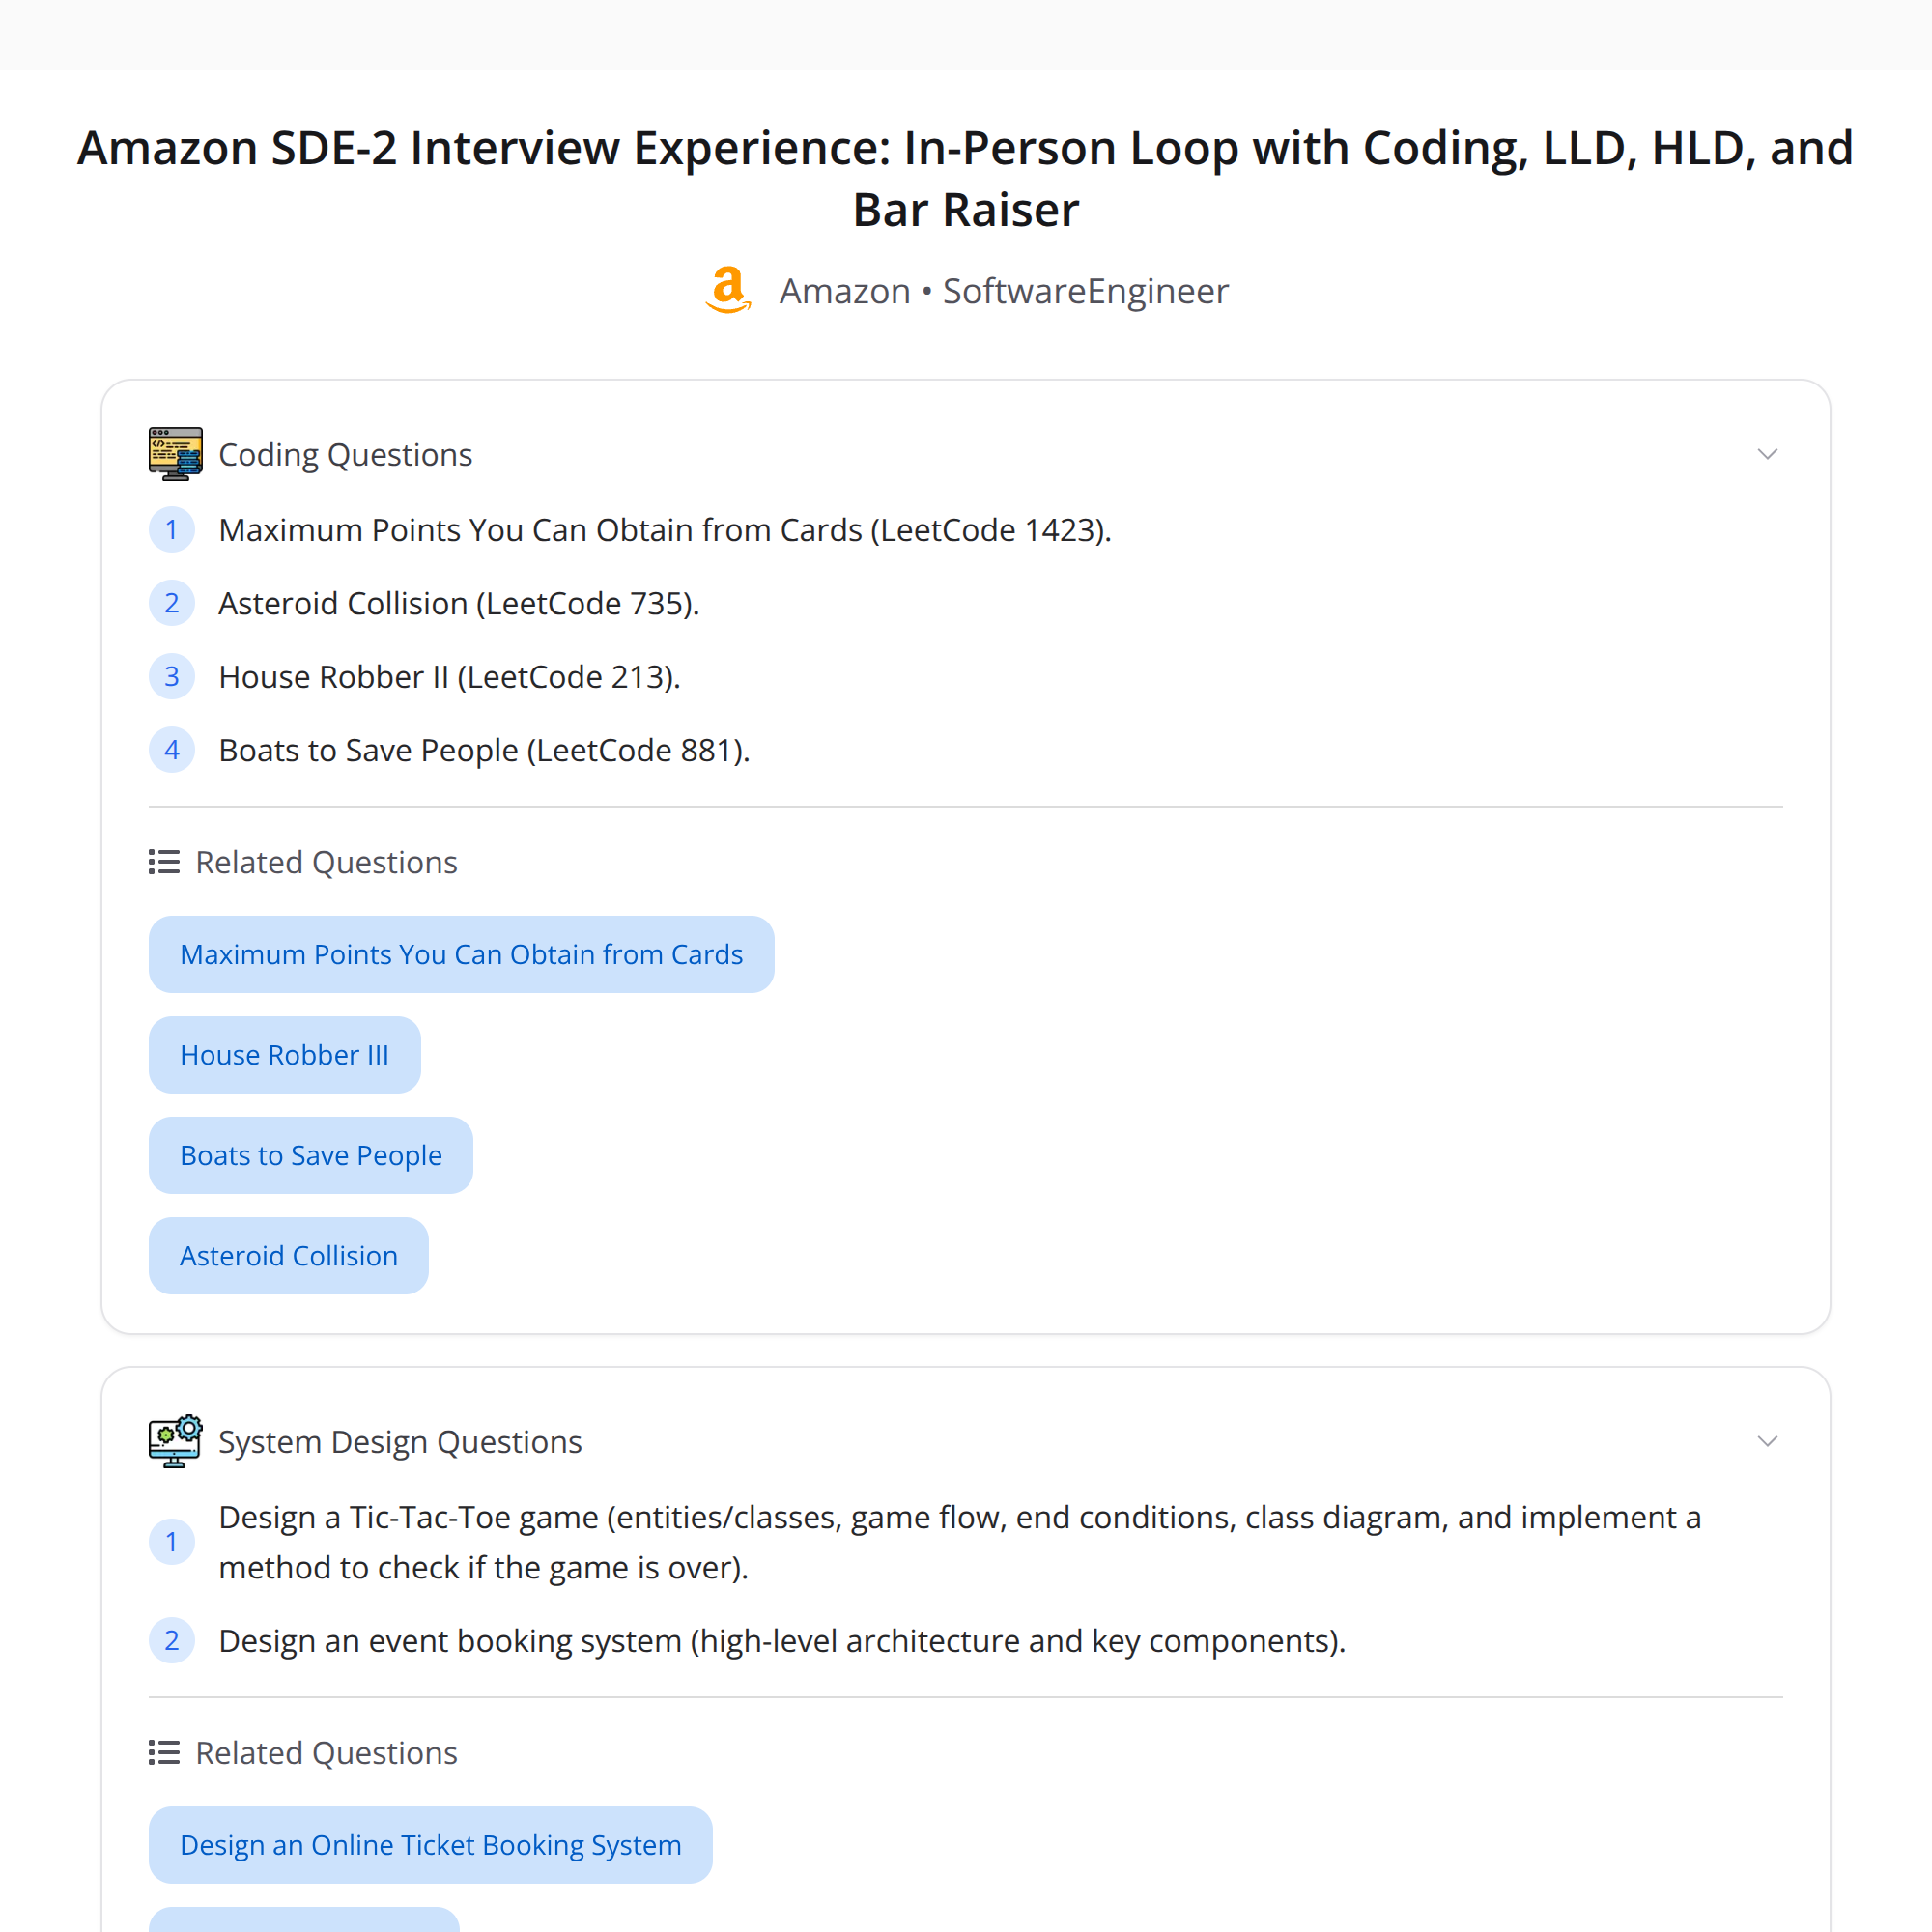Collapse the Coding Questions section
Screen dimensions: 1932x1932
click(x=1768, y=453)
